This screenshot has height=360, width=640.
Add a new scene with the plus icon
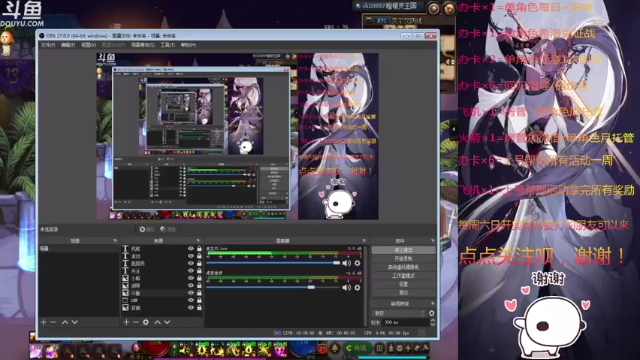coord(44,322)
